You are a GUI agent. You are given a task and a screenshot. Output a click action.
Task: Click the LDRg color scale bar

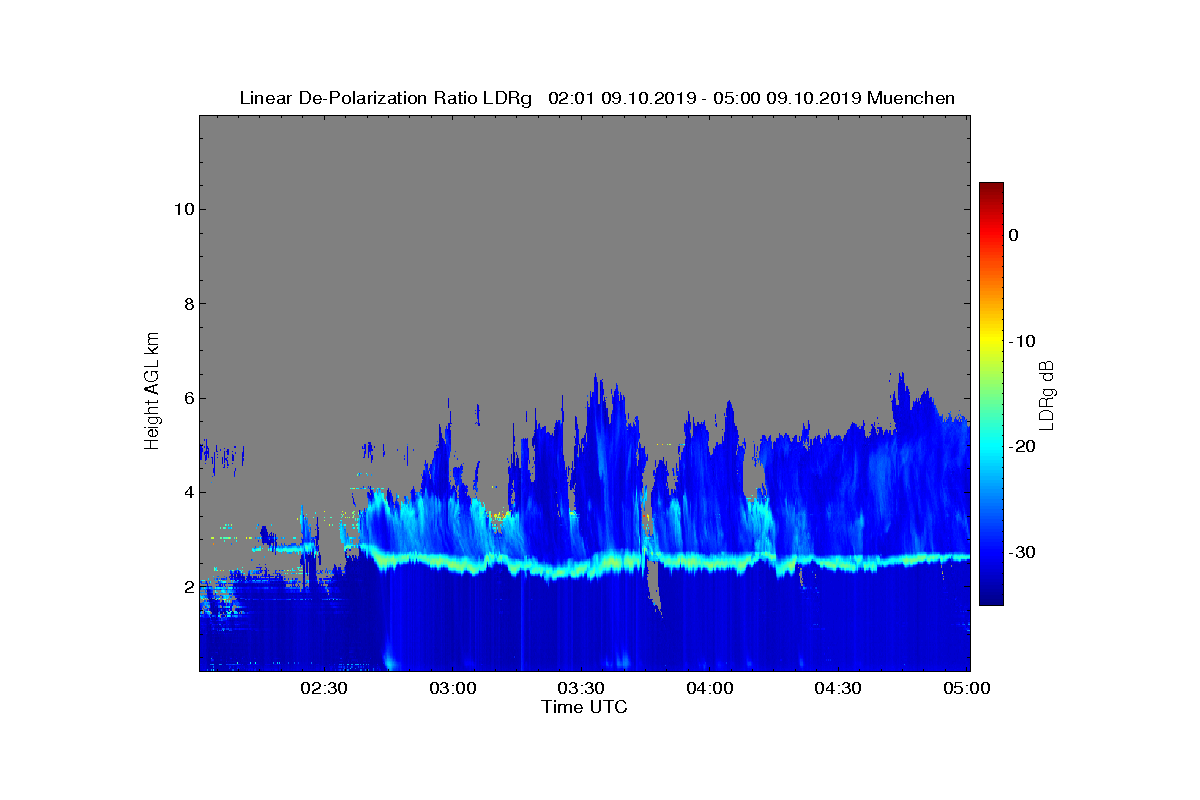991,394
